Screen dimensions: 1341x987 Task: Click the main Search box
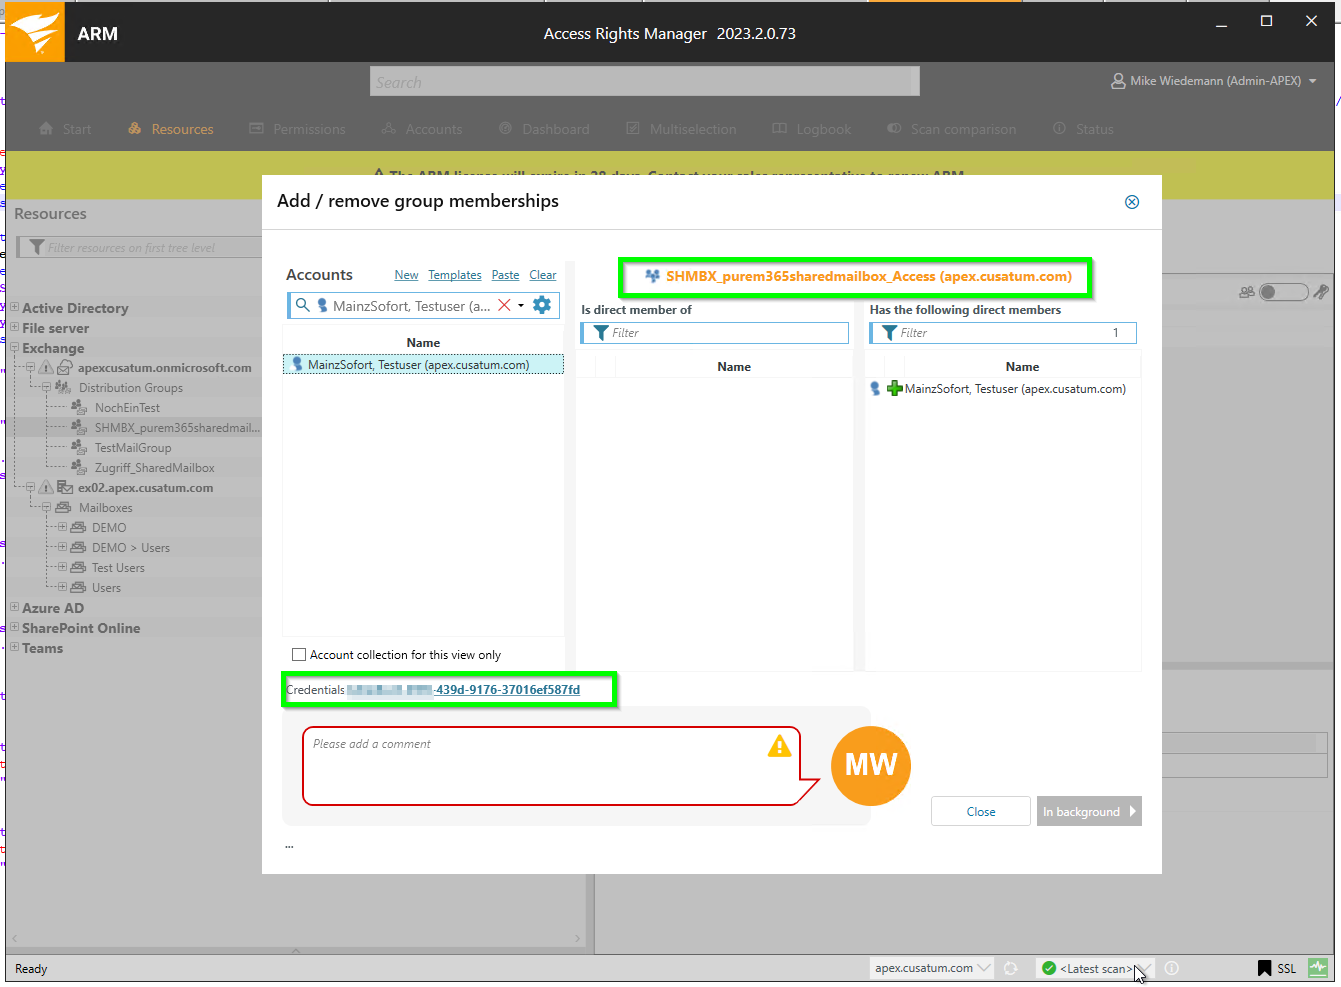[645, 82]
